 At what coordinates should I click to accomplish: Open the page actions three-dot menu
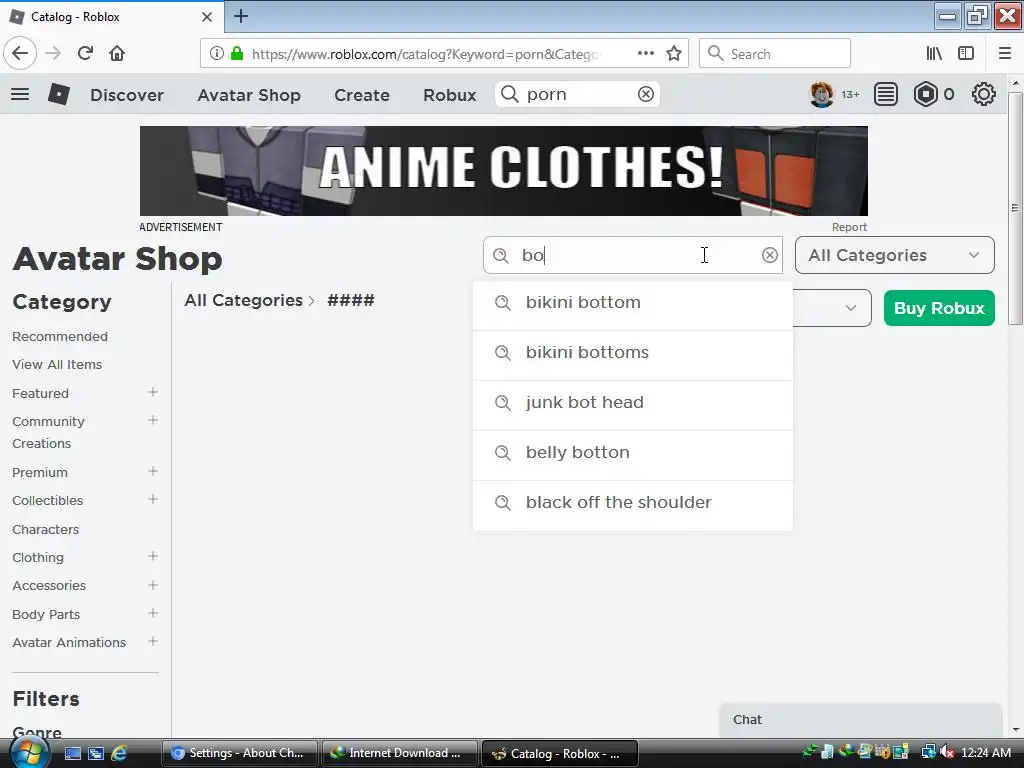646,54
